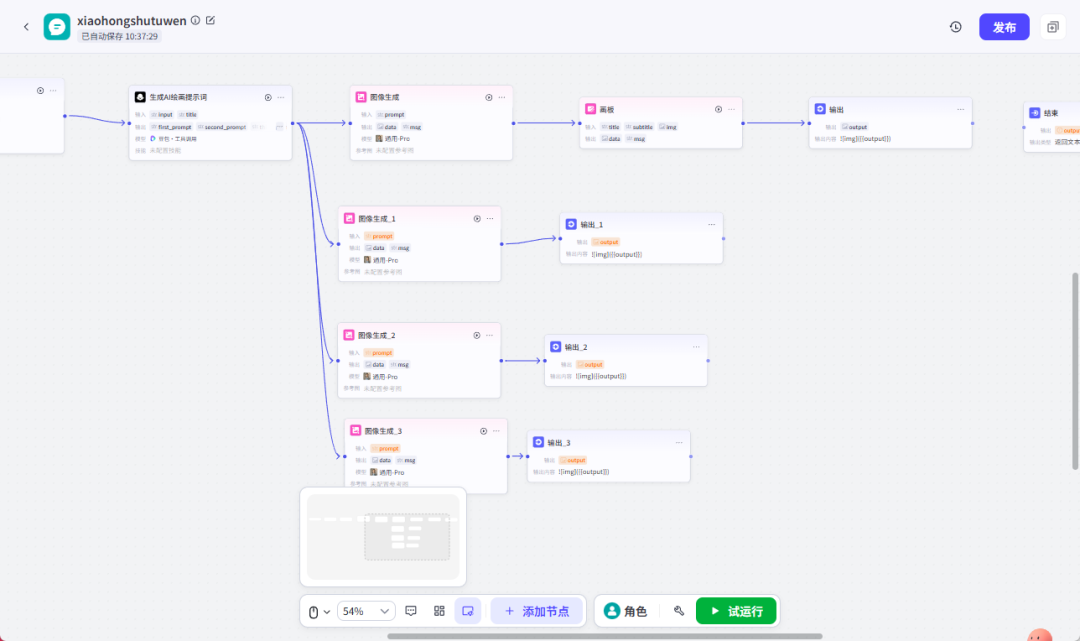Select the 输出_3 node title
The width and height of the screenshot is (1080, 641).
(559, 443)
